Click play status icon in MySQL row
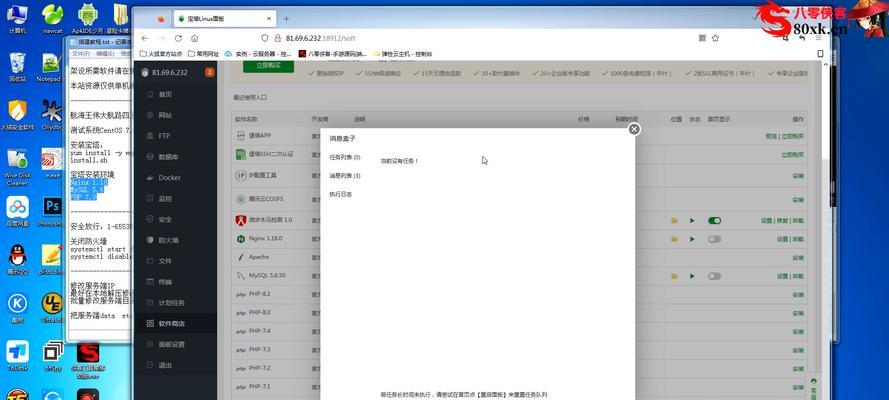Image resolution: width=889 pixels, height=400 pixels. pyautogui.click(x=692, y=276)
